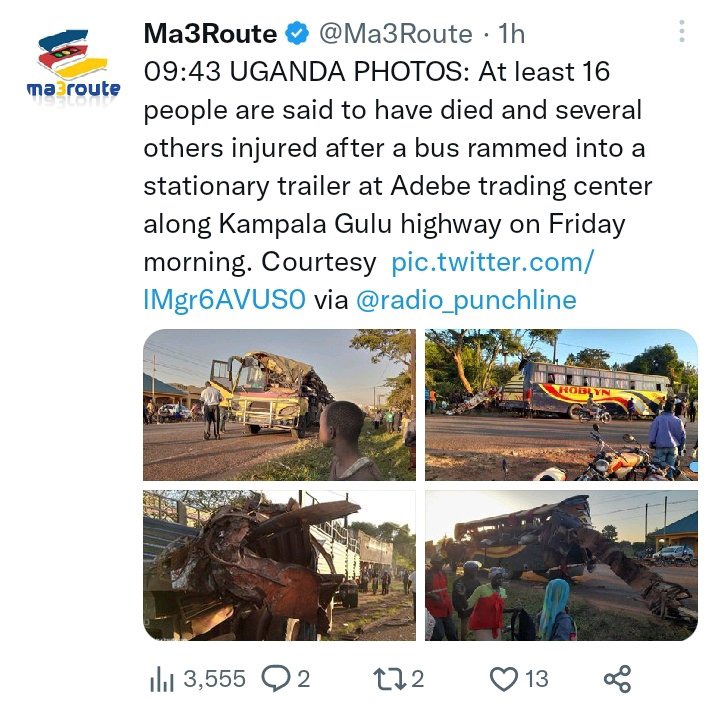This screenshot has width=719, height=715.
Task: Click the reply speech bubble icon
Action: pyautogui.click(x=276, y=679)
